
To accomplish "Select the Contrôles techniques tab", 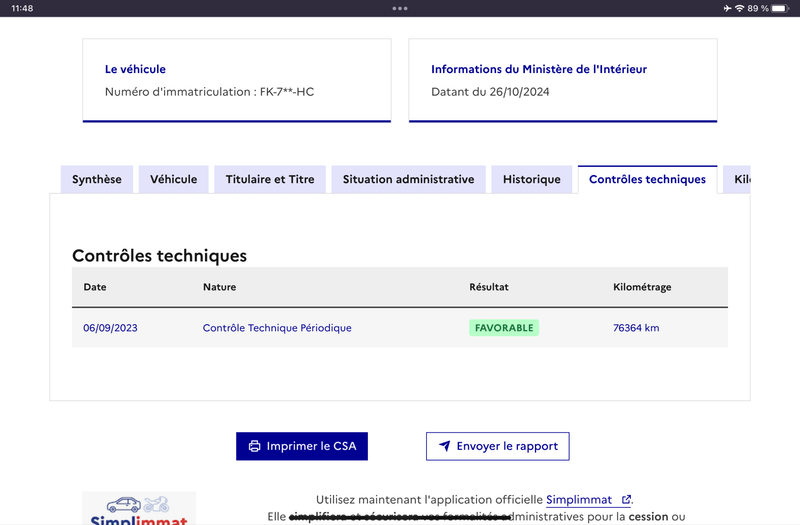I will click(x=647, y=180).
